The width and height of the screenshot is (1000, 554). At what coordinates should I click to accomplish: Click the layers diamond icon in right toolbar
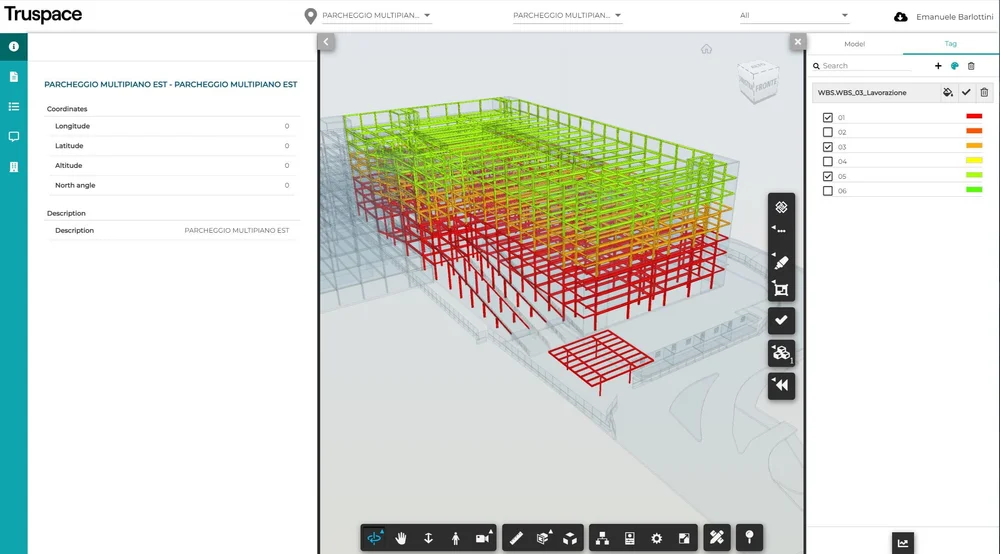(x=781, y=207)
